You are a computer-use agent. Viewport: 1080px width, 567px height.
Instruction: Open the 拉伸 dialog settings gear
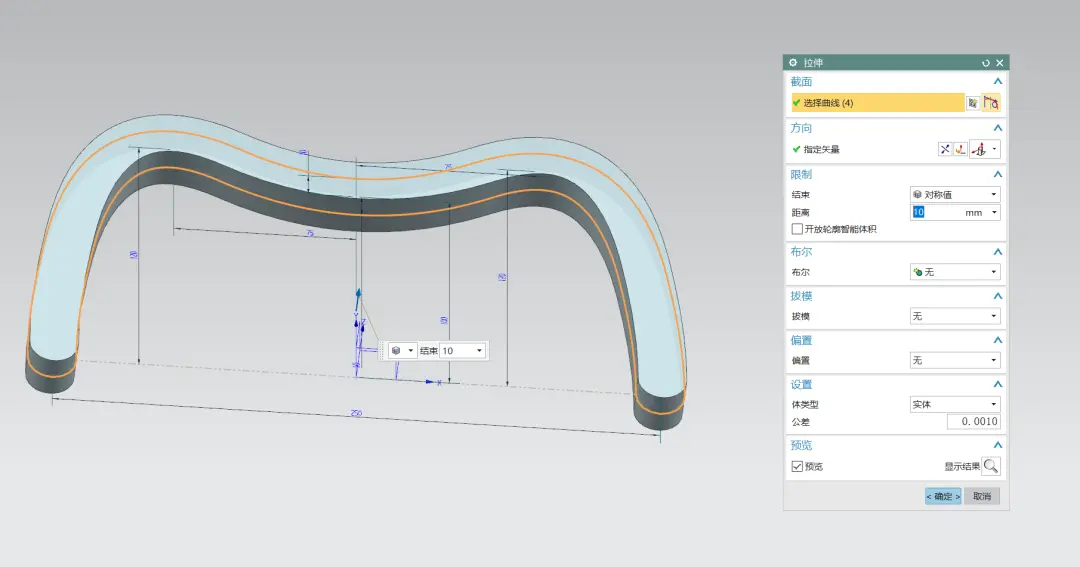(x=793, y=63)
